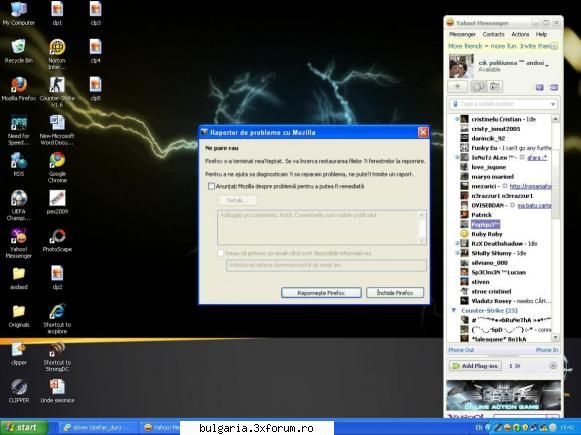
Task: Click the Phone Out link
Action: pos(461,349)
